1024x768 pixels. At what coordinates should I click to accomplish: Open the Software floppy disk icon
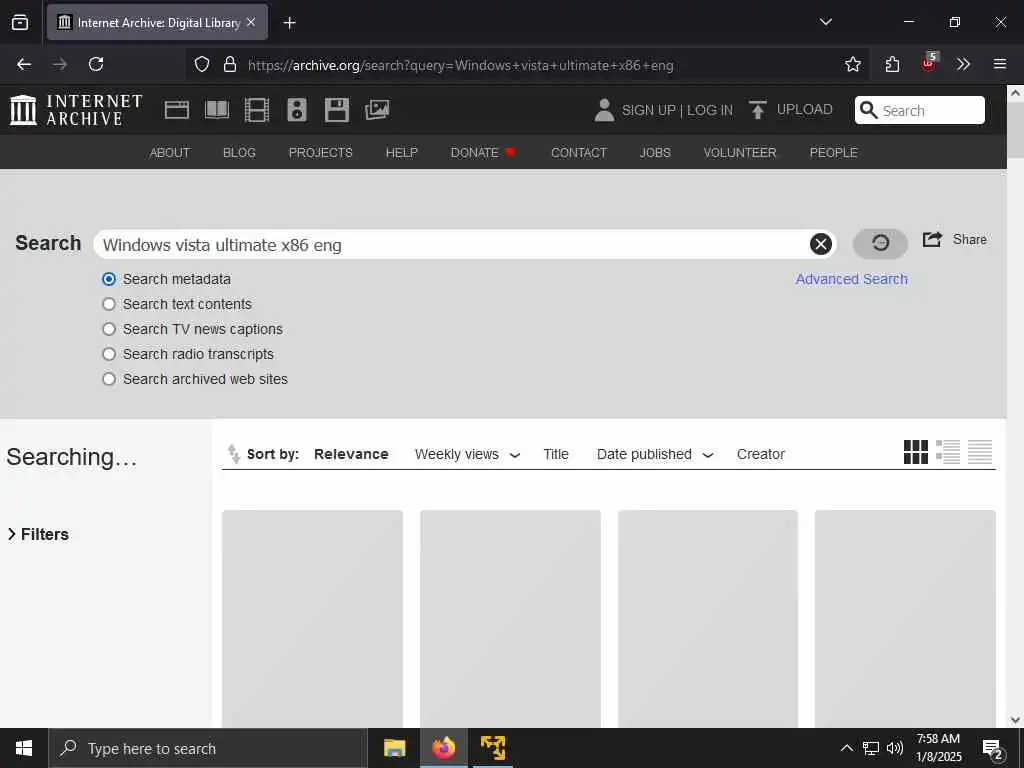click(337, 110)
